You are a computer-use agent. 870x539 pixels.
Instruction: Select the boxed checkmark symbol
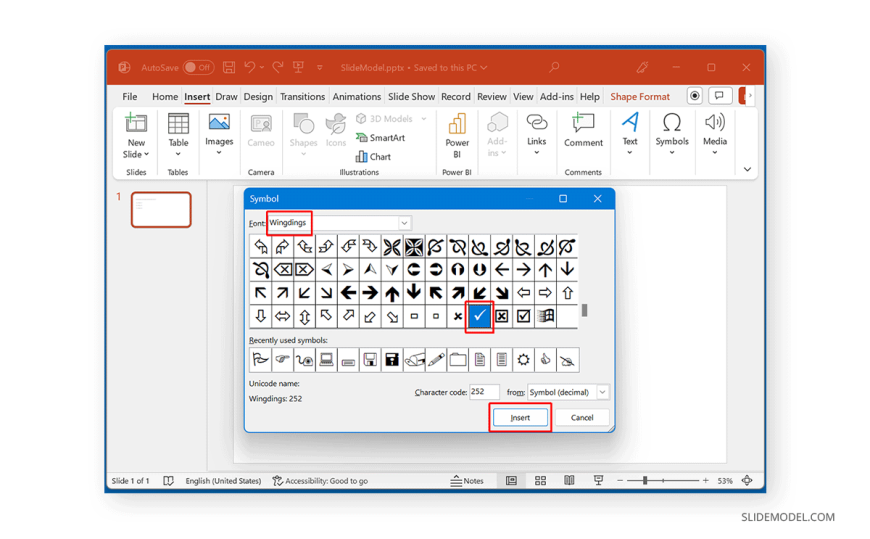click(x=523, y=316)
